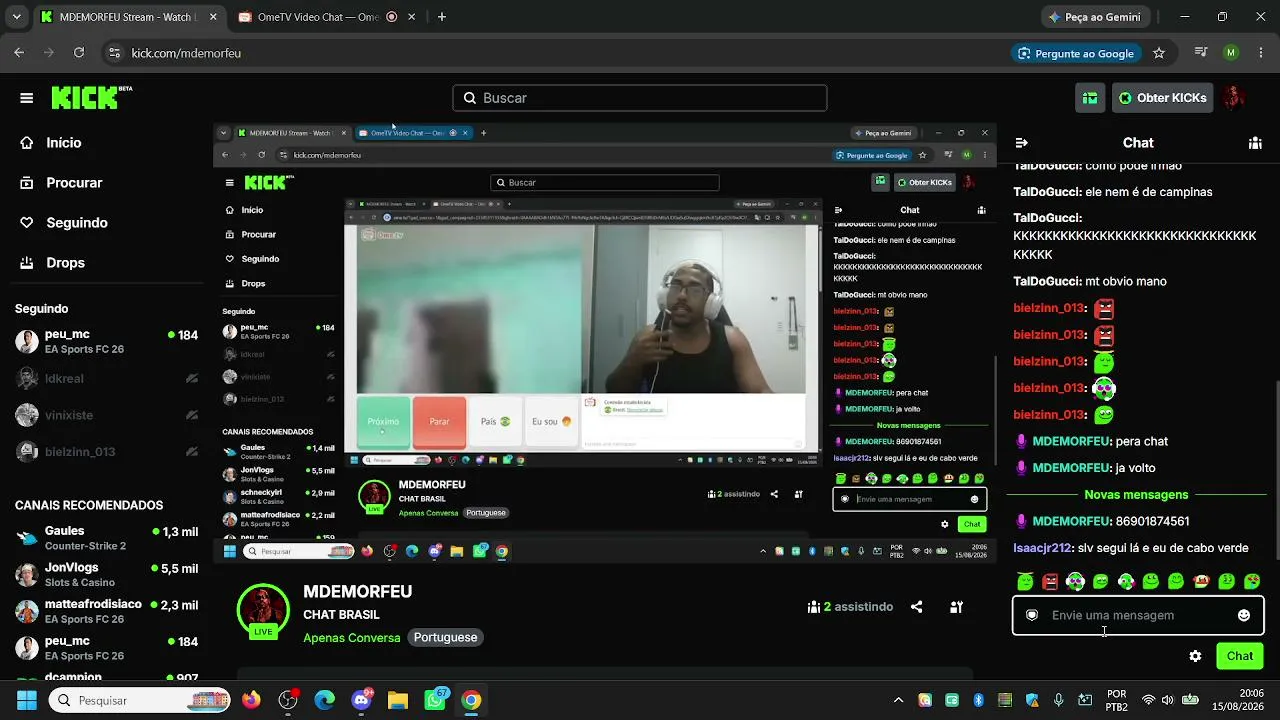Click the Novas mensagens chat divider
1280x720 pixels.
1136,495
